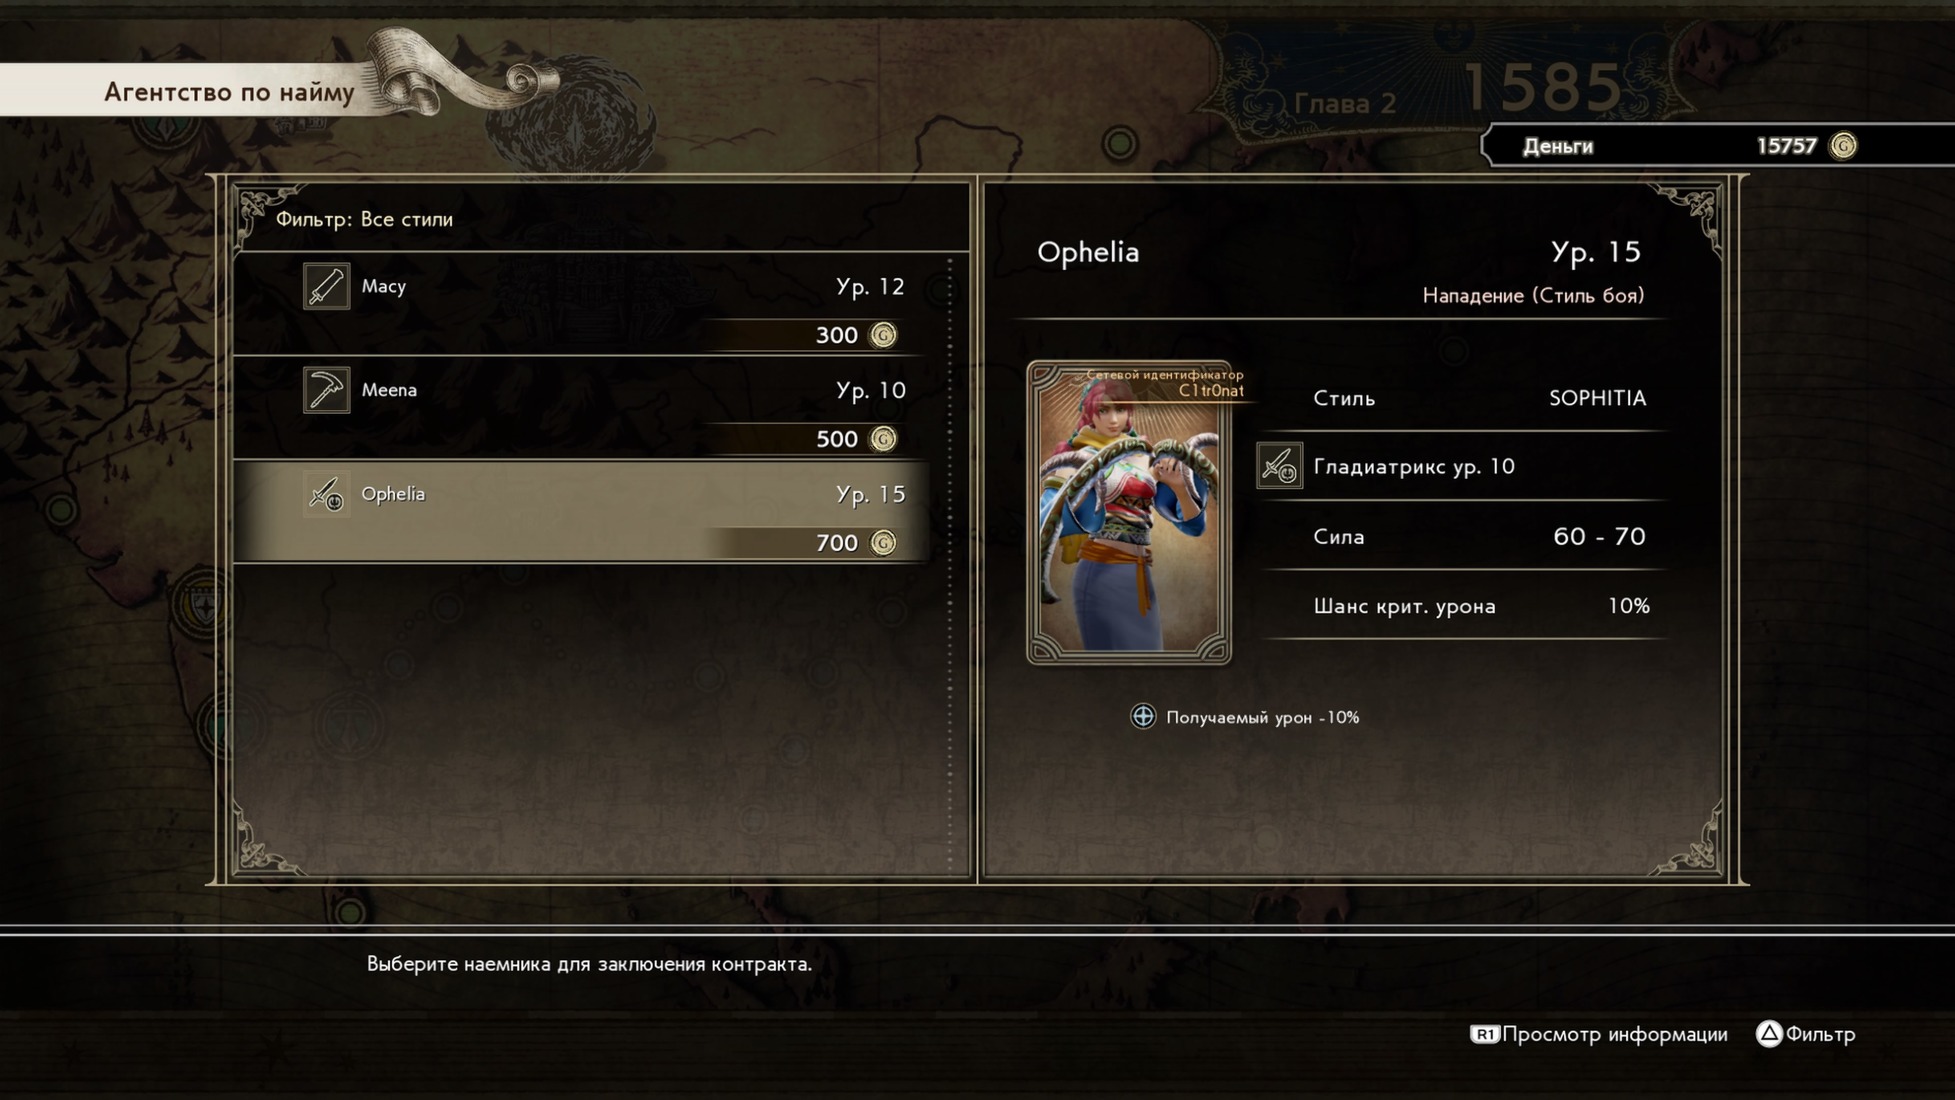Image resolution: width=1955 pixels, height=1100 pixels.
Task: Select the highlighted Ophelia entry
Action: [x=582, y=511]
